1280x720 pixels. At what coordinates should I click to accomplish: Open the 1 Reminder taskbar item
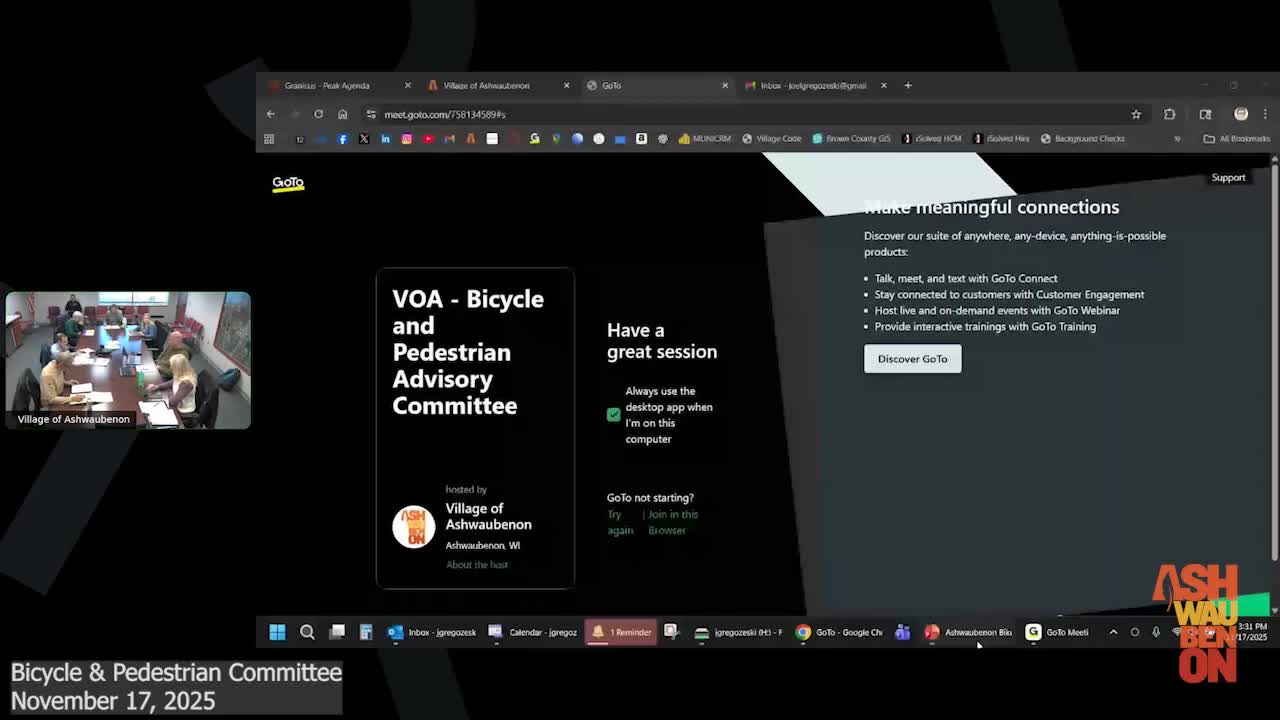point(621,632)
